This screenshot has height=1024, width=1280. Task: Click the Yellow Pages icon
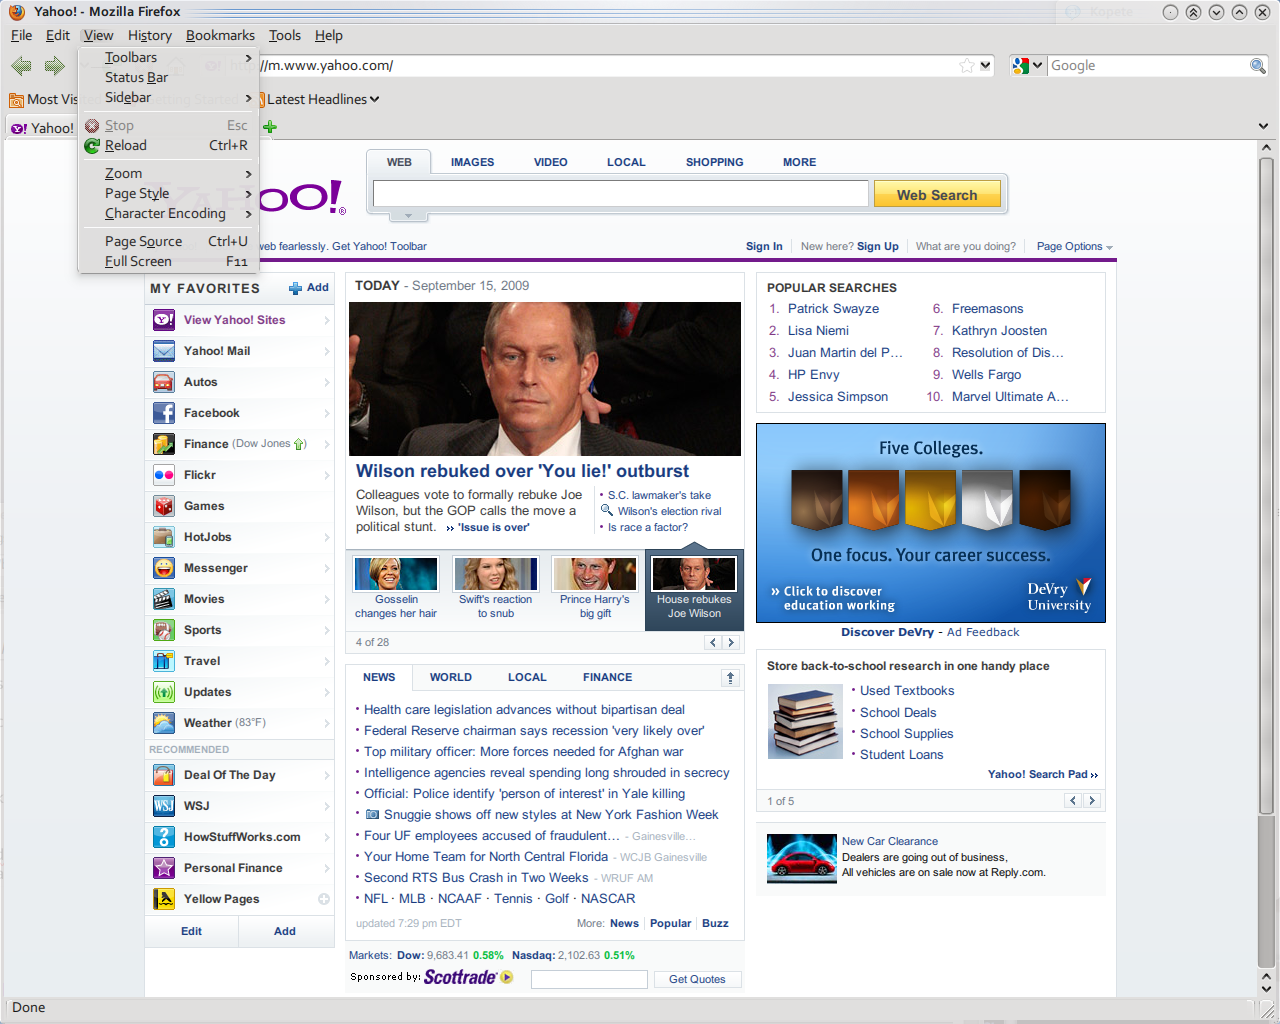pyautogui.click(x=164, y=899)
